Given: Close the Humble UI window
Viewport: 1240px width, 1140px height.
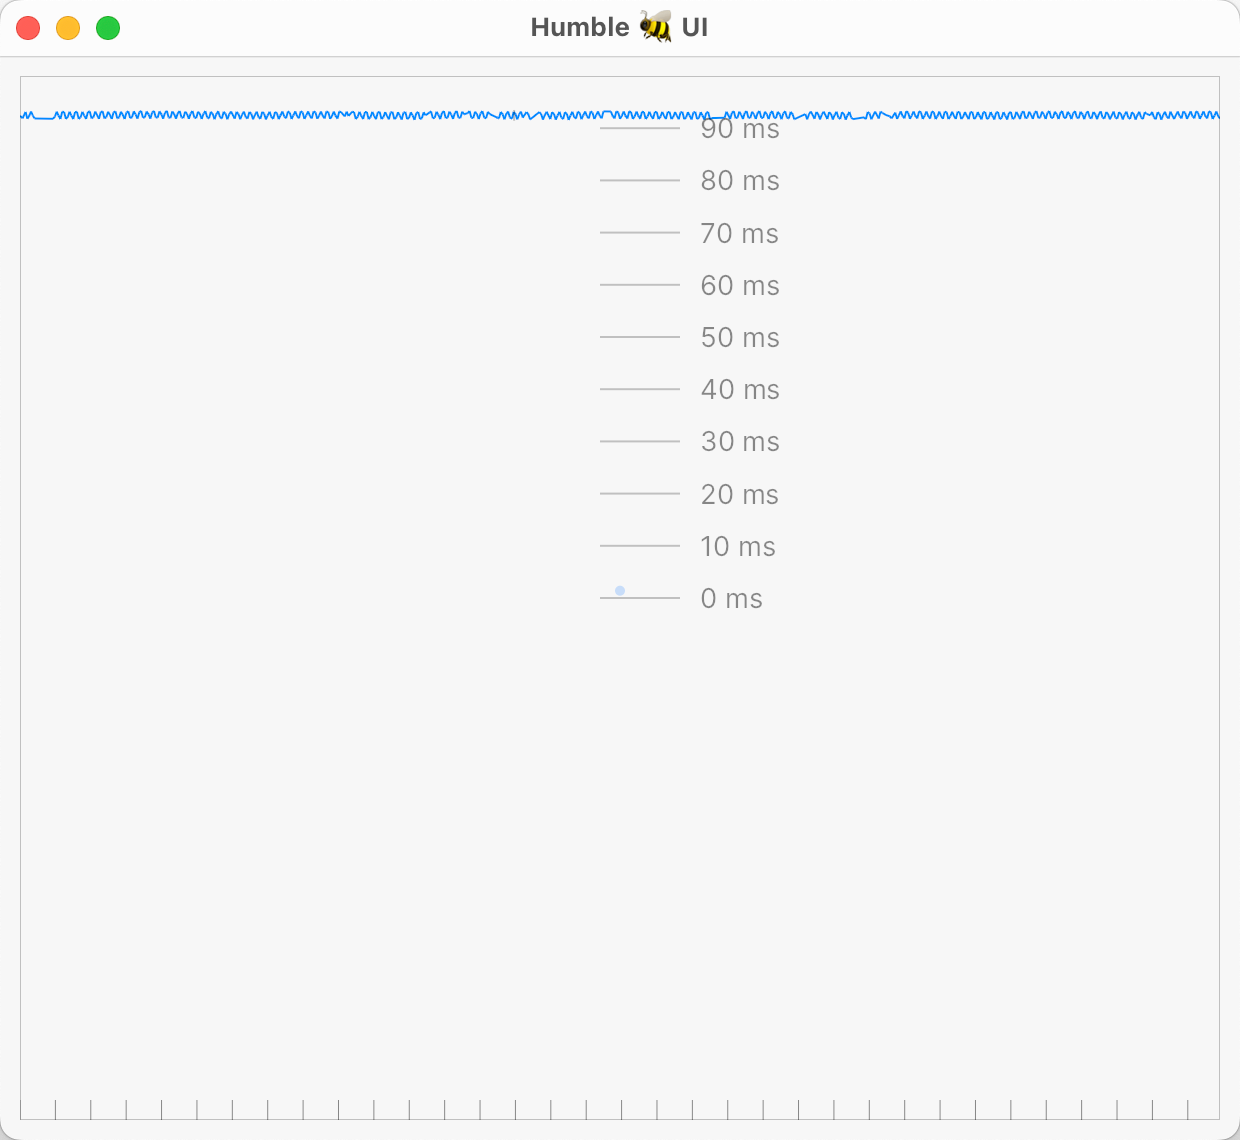Looking at the screenshot, I should [28, 28].
